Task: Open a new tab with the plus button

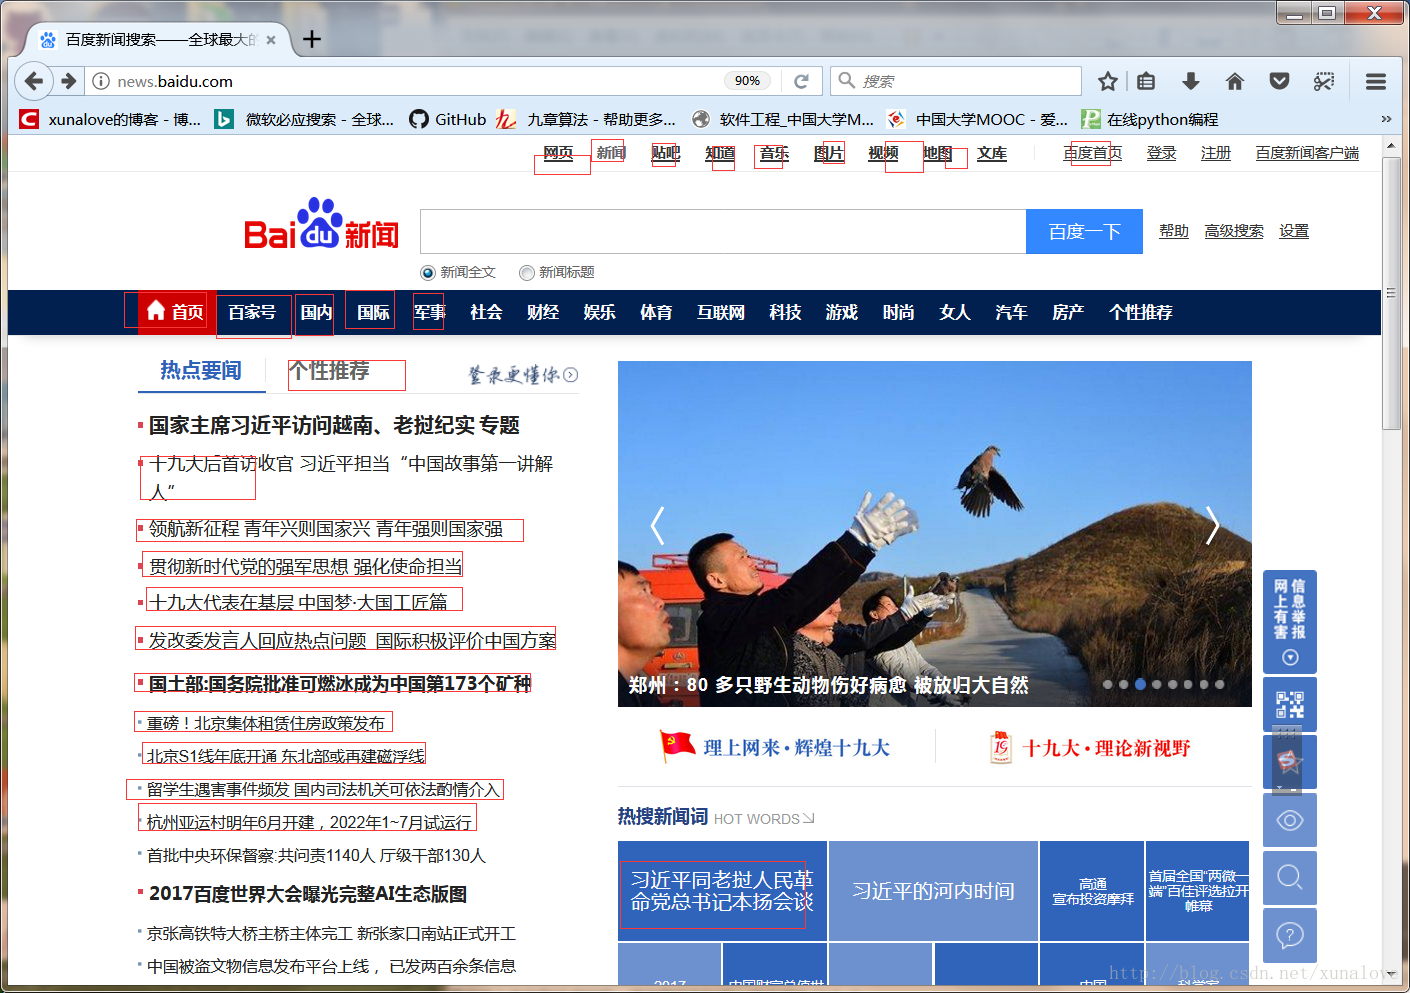Action: tap(312, 39)
